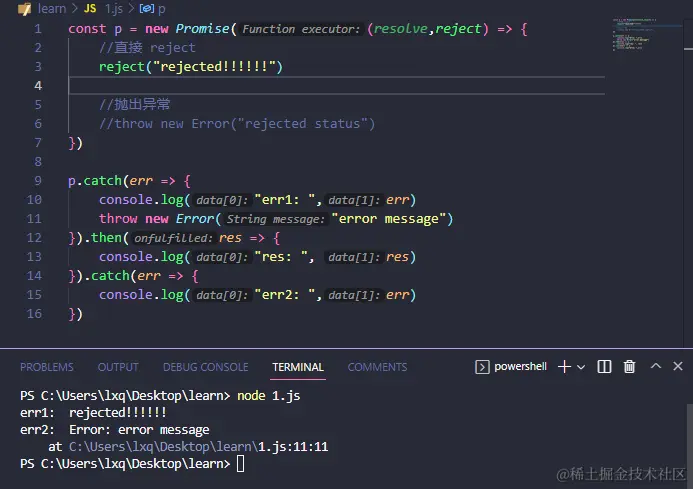Create a new terminal with plus icon

tap(564, 367)
